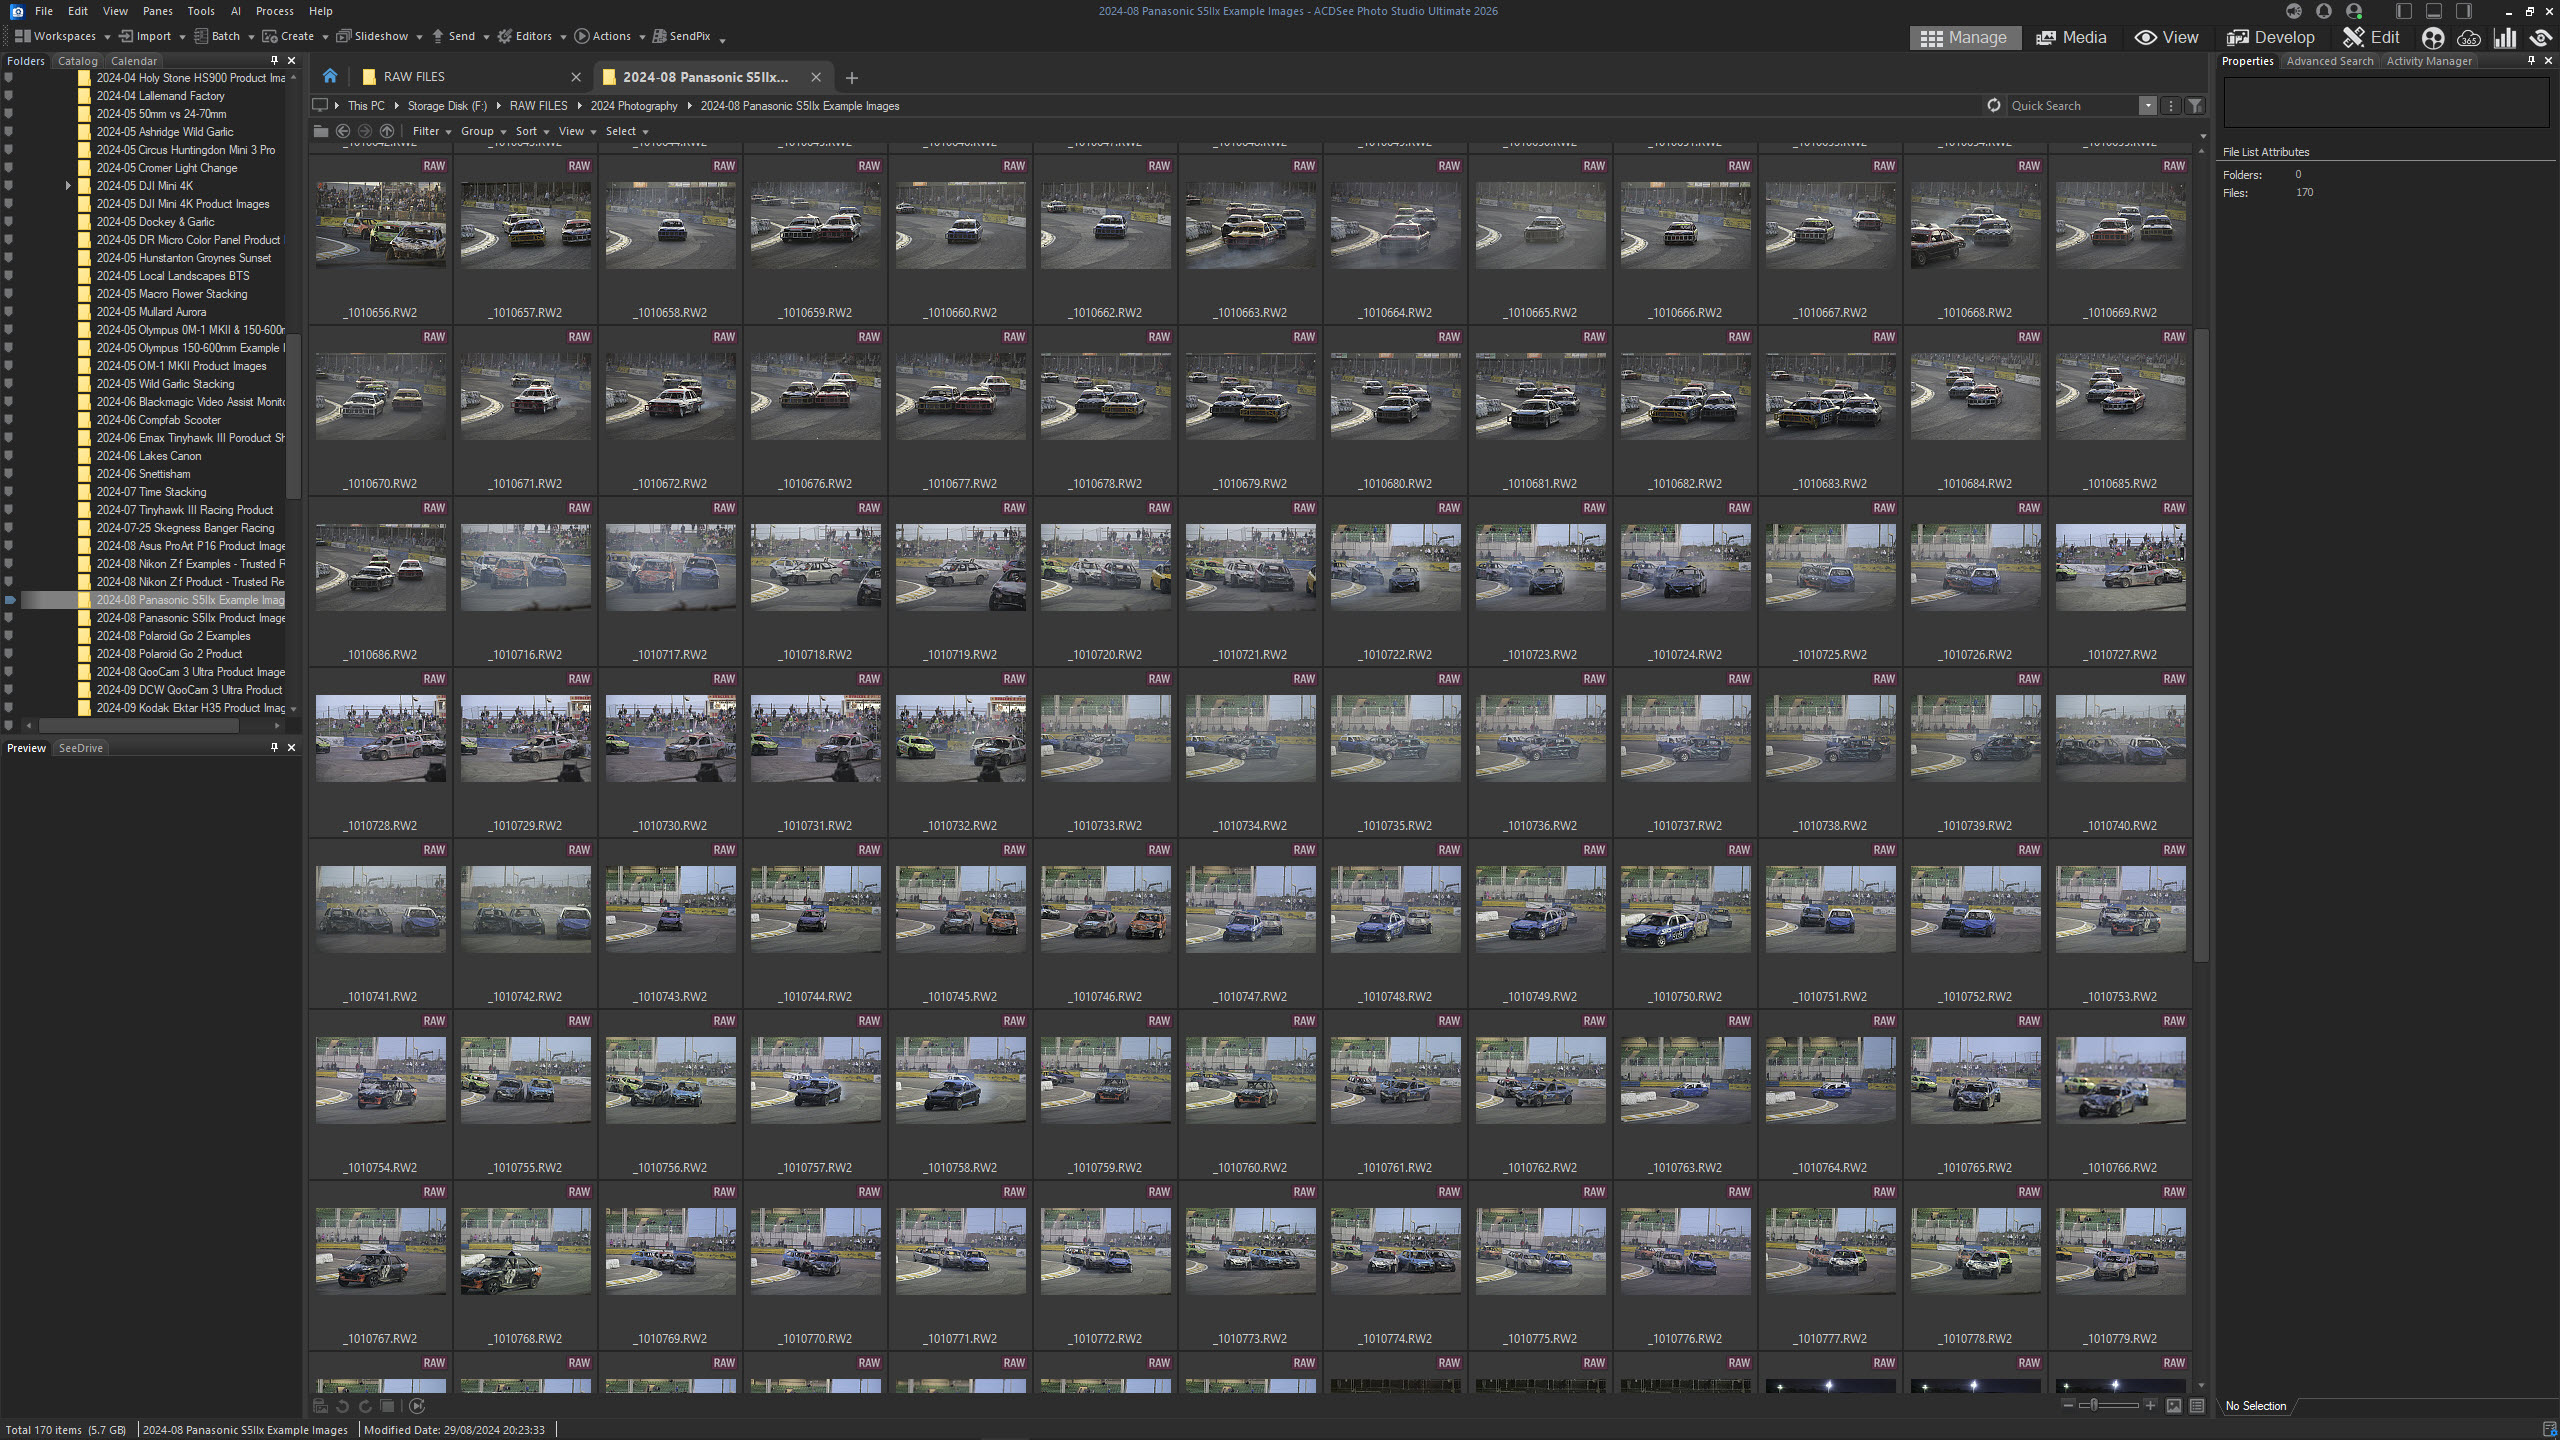
Task: Click the funnel filter icon by Quick Search
Action: 2195,105
